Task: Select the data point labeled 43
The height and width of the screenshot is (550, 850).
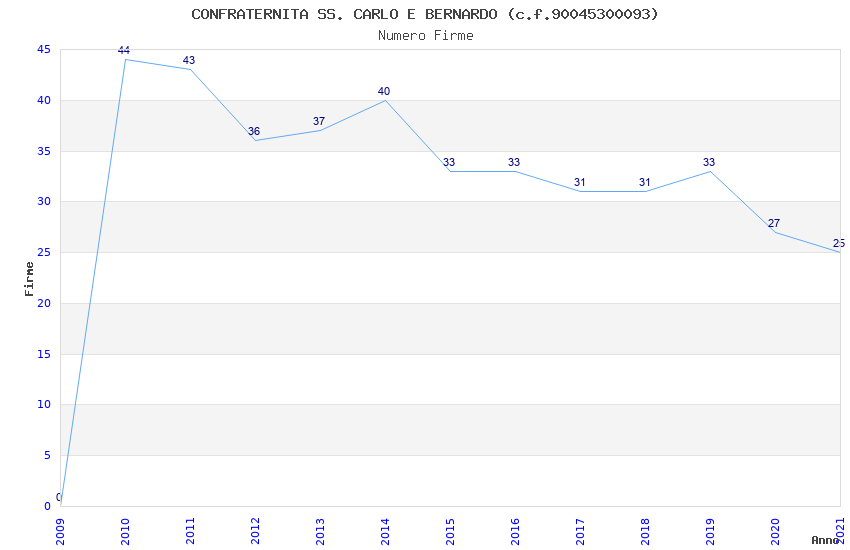Action: tap(189, 60)
